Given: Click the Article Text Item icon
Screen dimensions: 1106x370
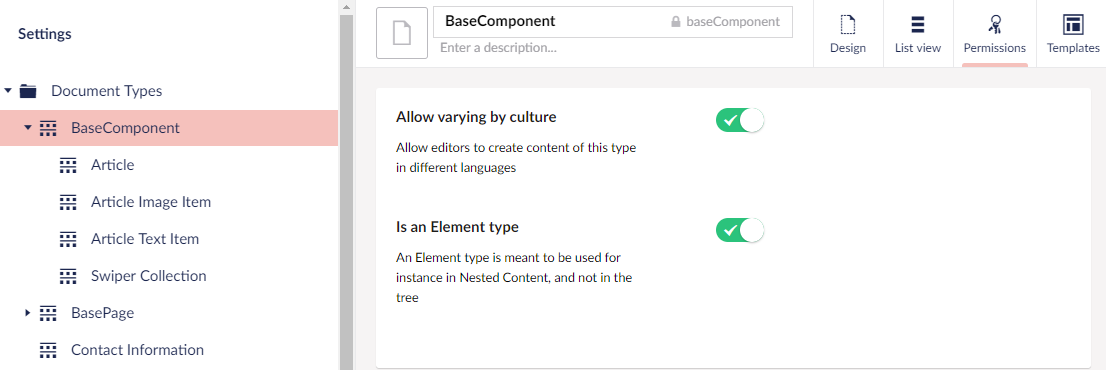Looking at the screenshot, I should [68, 238].
